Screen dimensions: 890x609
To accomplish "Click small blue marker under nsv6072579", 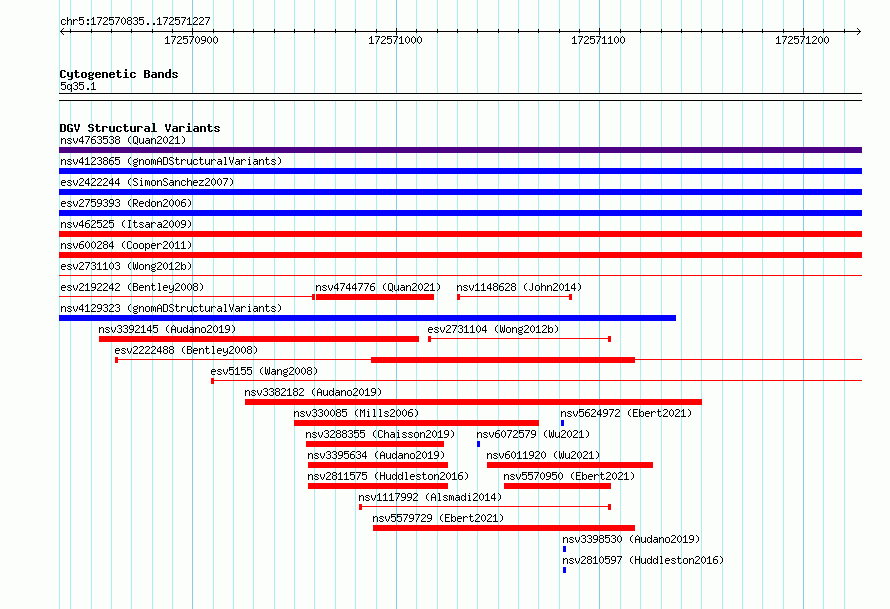I will [478, 444].
